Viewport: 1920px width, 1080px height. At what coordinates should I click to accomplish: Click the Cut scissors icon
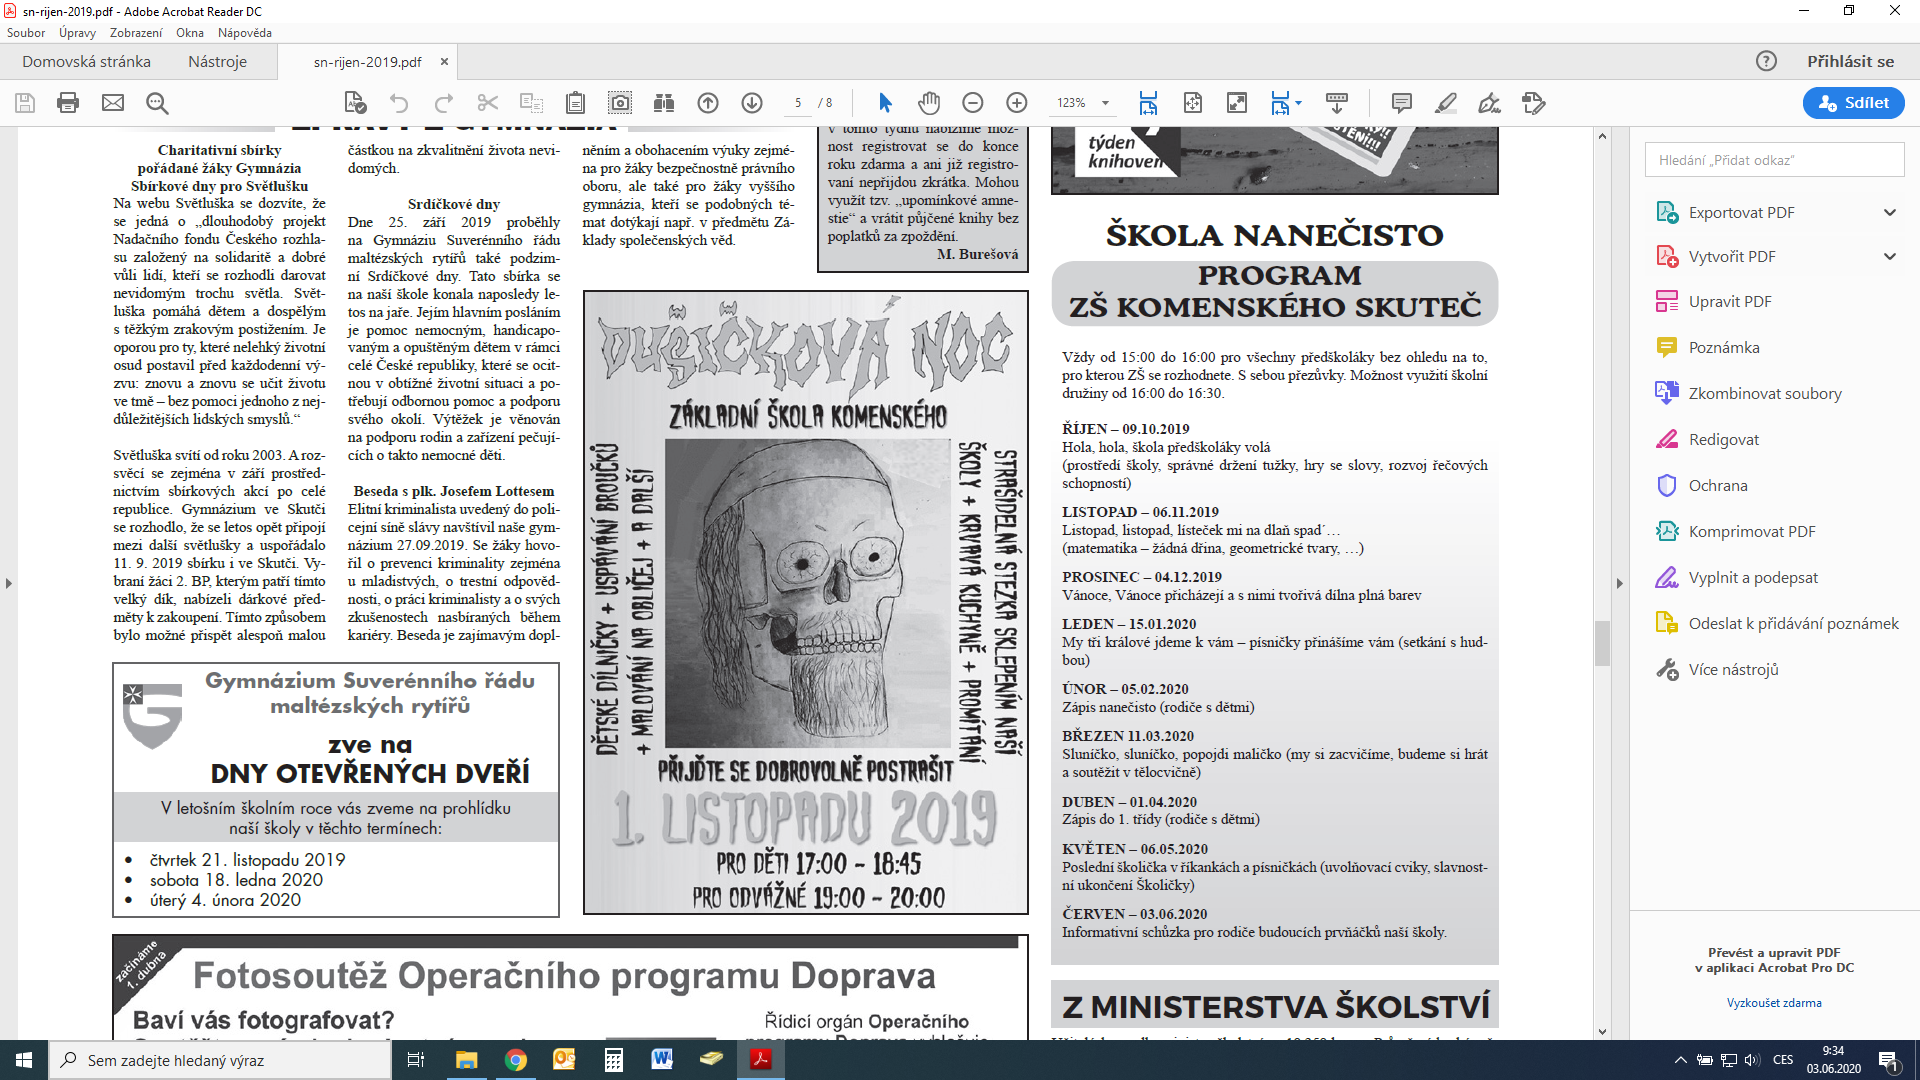(488, 103)
